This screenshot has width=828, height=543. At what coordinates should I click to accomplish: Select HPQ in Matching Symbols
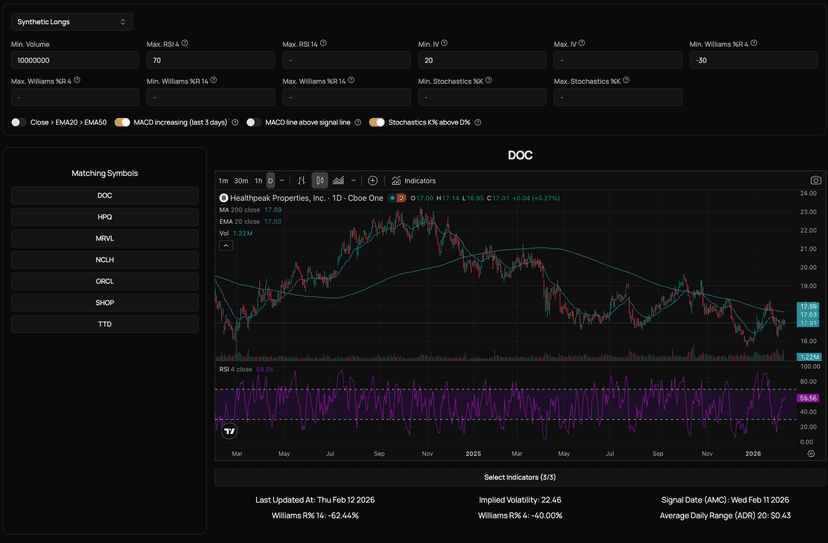pos(105,217)
